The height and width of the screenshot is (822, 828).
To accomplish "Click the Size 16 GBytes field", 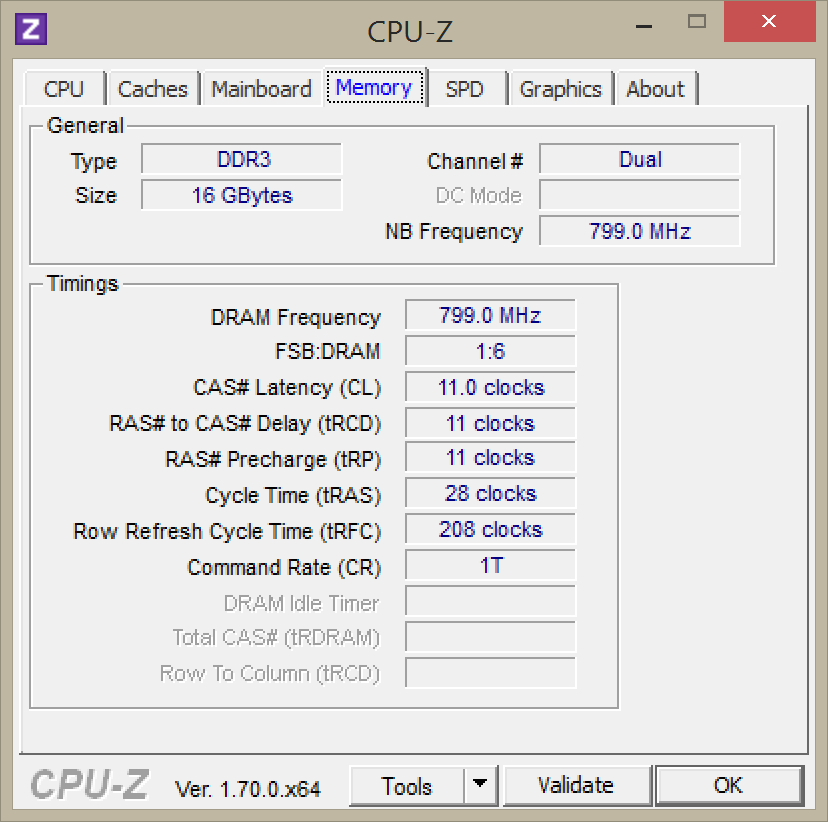I will coord(242,195).
